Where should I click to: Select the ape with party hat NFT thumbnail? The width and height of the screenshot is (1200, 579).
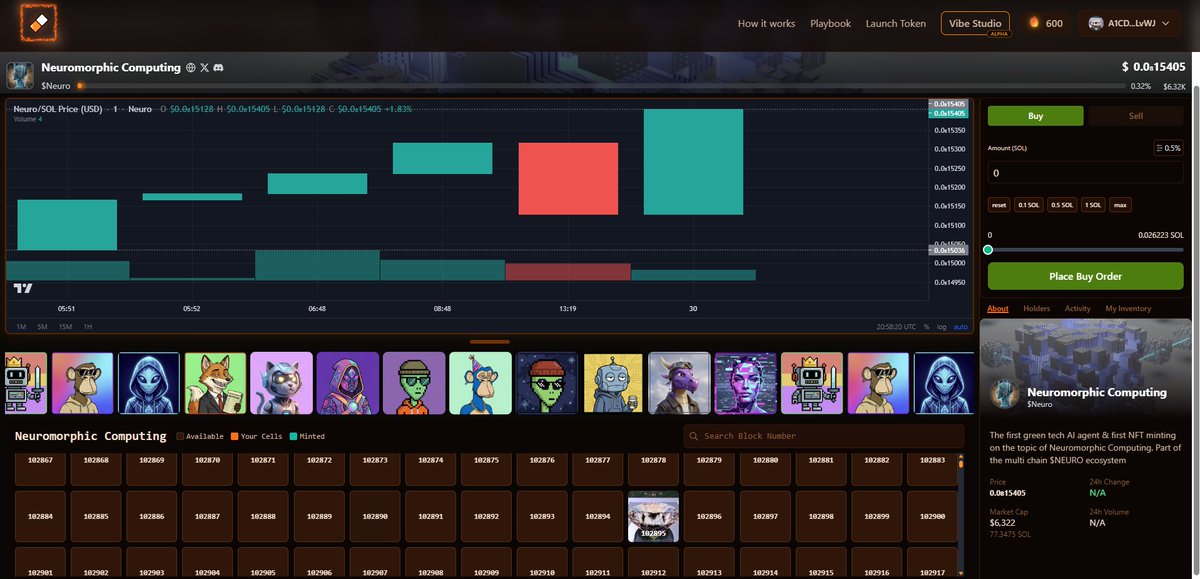[x=480, y=383]
